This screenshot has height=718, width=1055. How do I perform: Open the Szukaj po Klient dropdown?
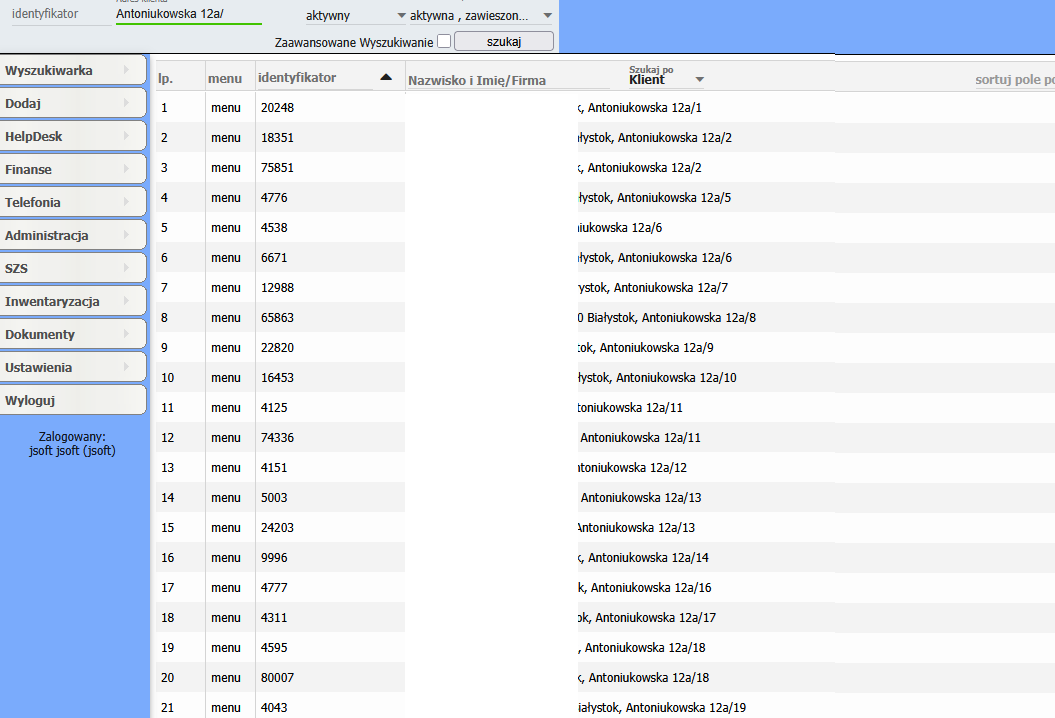pyautogui.click(x=699, y=80)
